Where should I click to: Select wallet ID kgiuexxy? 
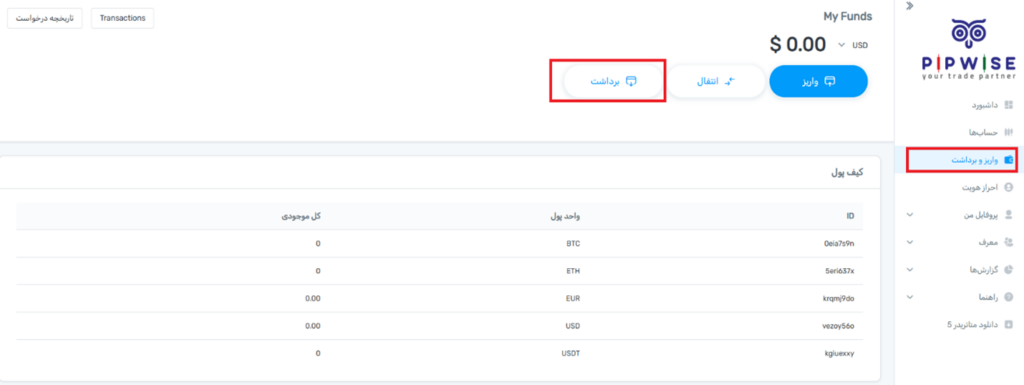pos(839,353)
